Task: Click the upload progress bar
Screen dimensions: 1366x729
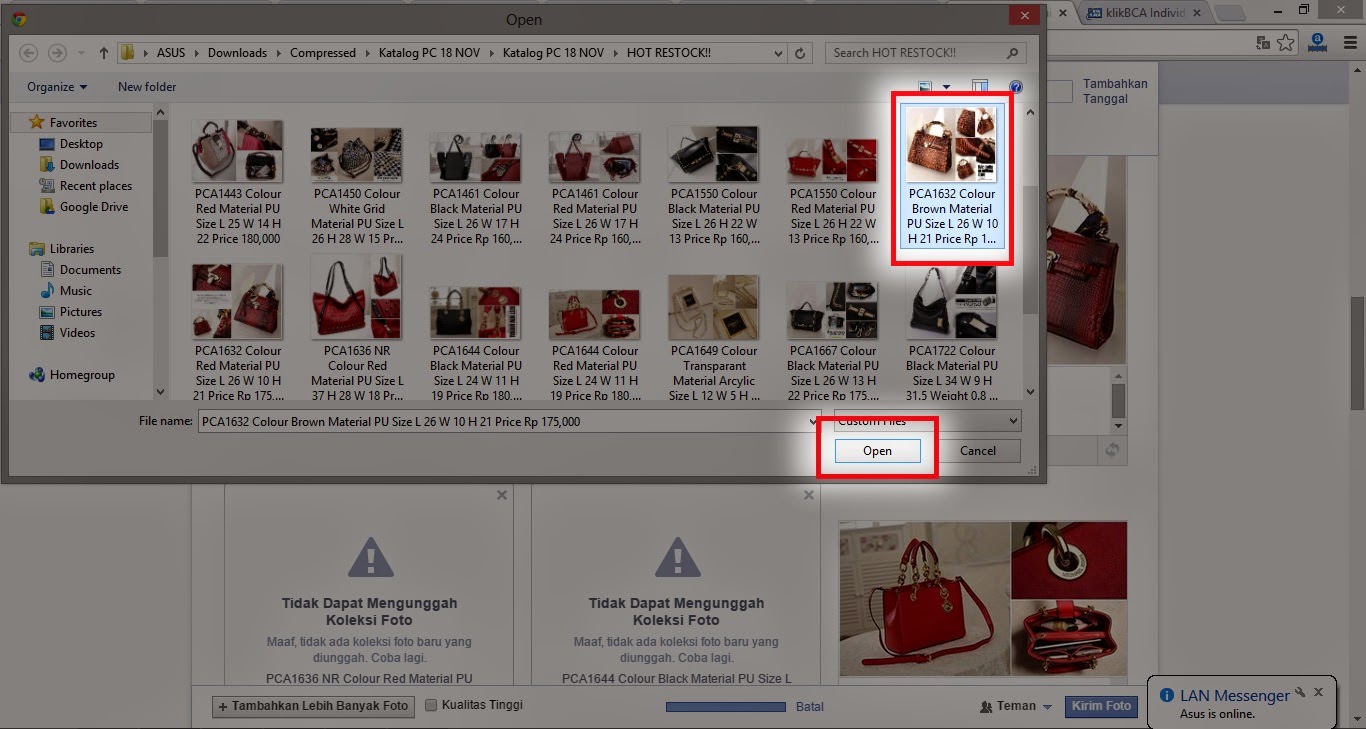Action: coord(726,707)
